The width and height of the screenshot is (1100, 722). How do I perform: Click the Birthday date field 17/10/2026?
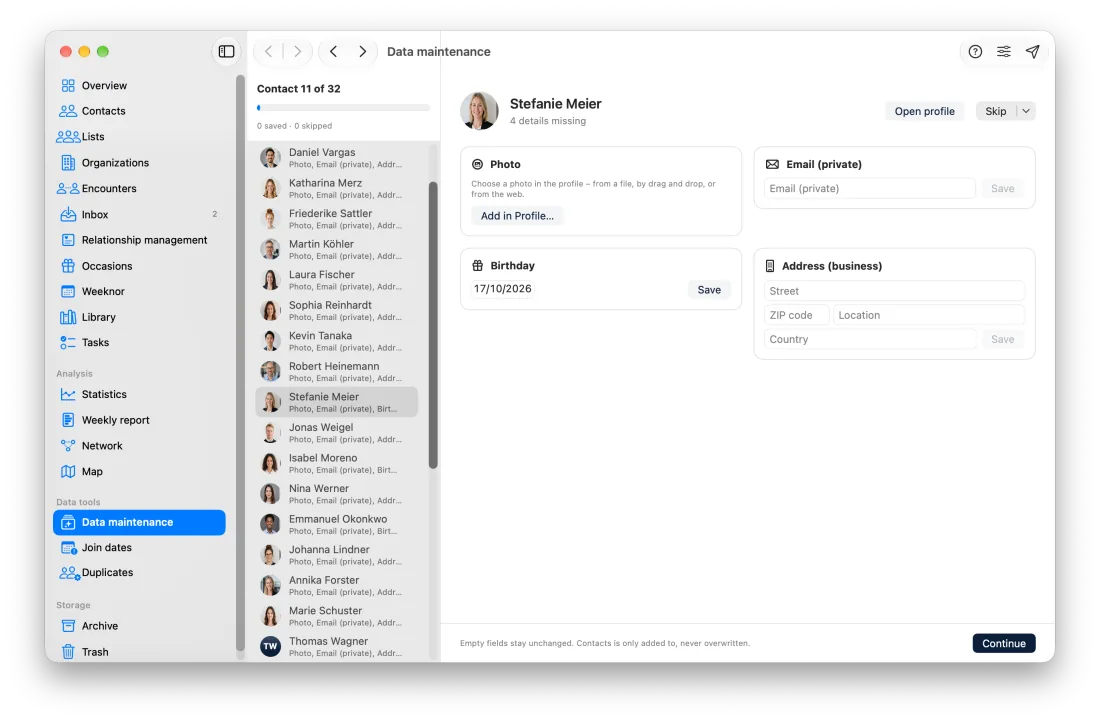[x=502, y=288]
